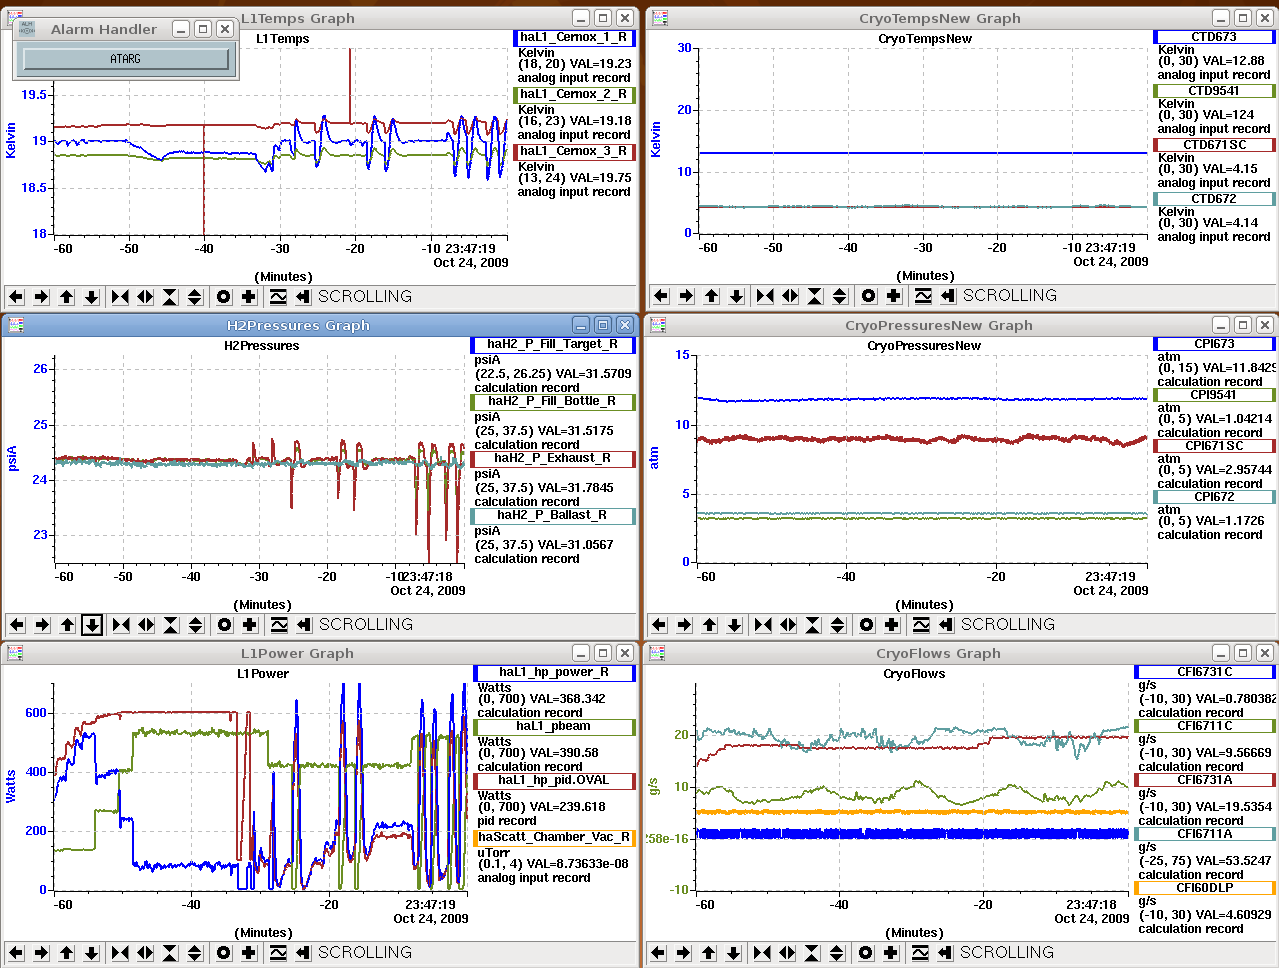Screen dimensions: 1279x968
Task: Select haL1_Cernox_3_R legend entry
Action: pos(574,152)
